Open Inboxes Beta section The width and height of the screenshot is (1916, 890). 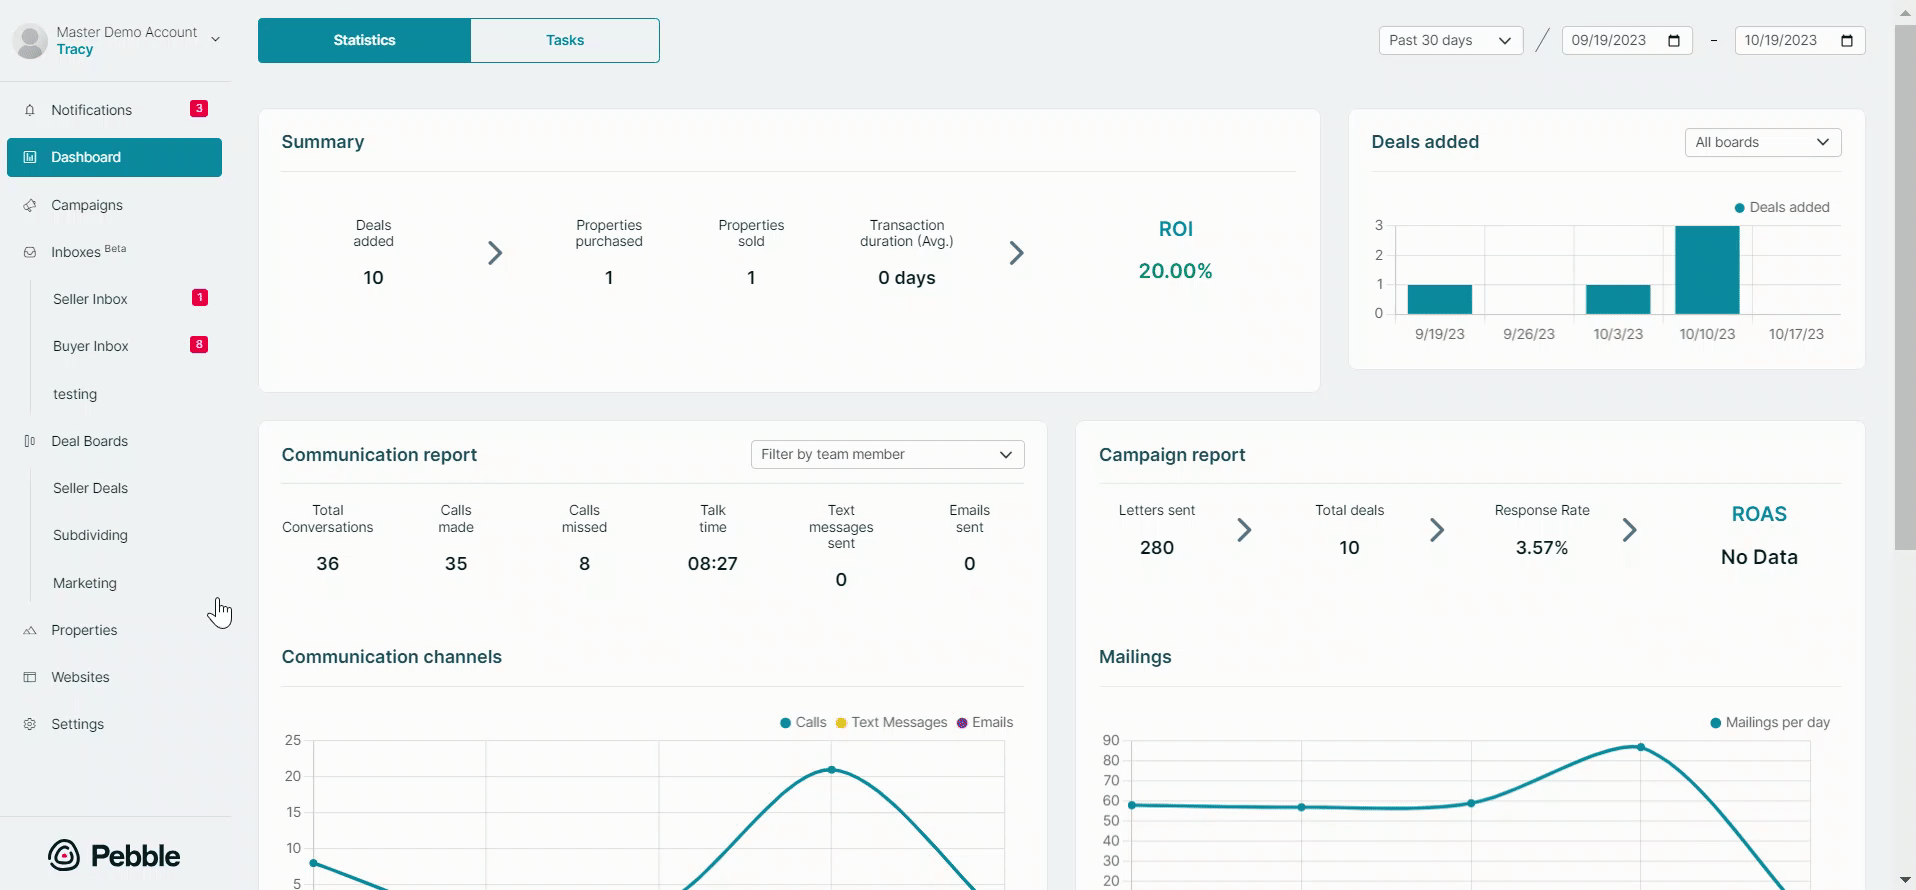(88, 252)
